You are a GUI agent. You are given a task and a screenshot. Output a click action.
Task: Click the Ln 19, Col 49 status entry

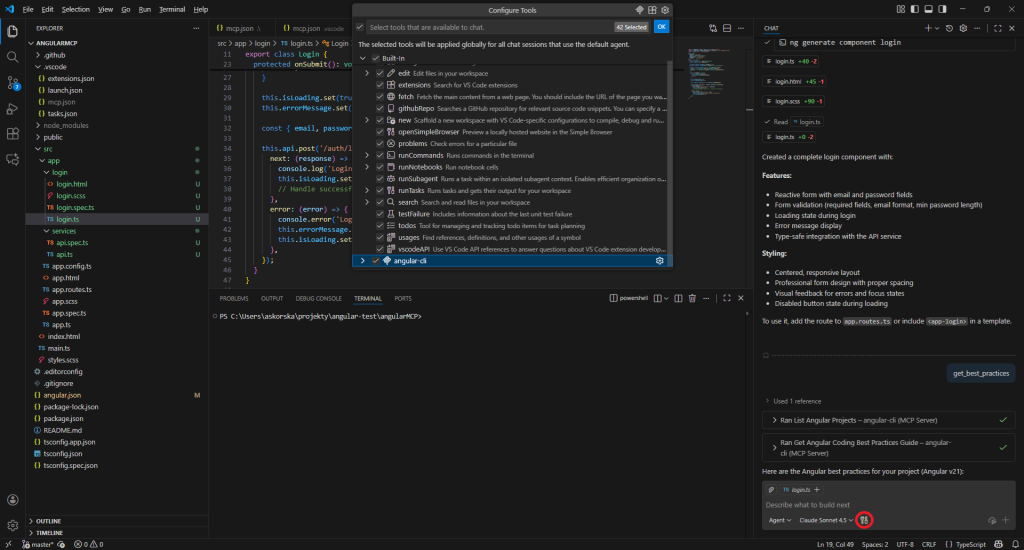835,544
